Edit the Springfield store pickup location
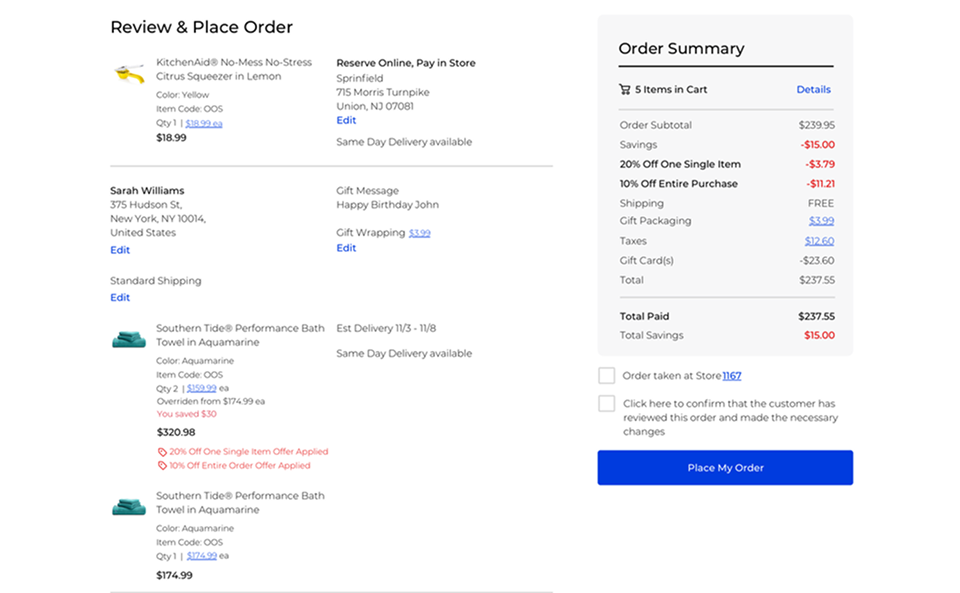Screen dimensions: 960x593 pos(346,119)
